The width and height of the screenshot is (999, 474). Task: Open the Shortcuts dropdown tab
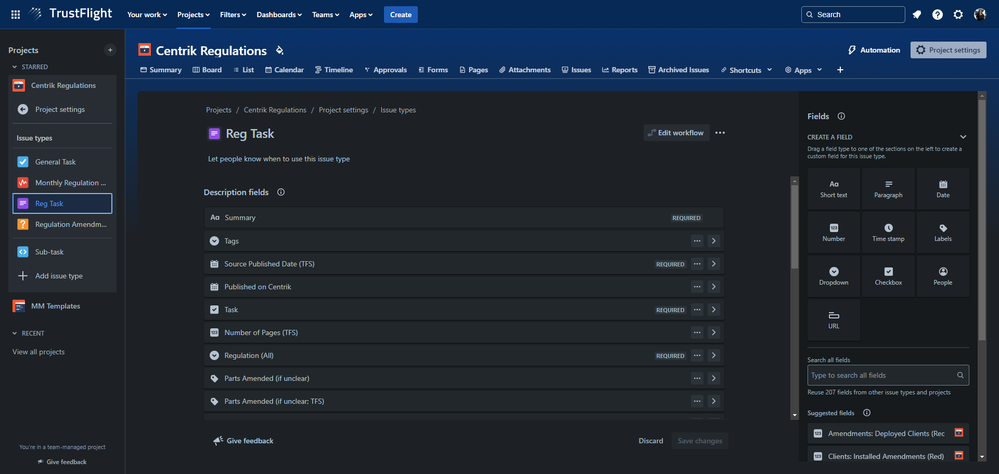746,70
